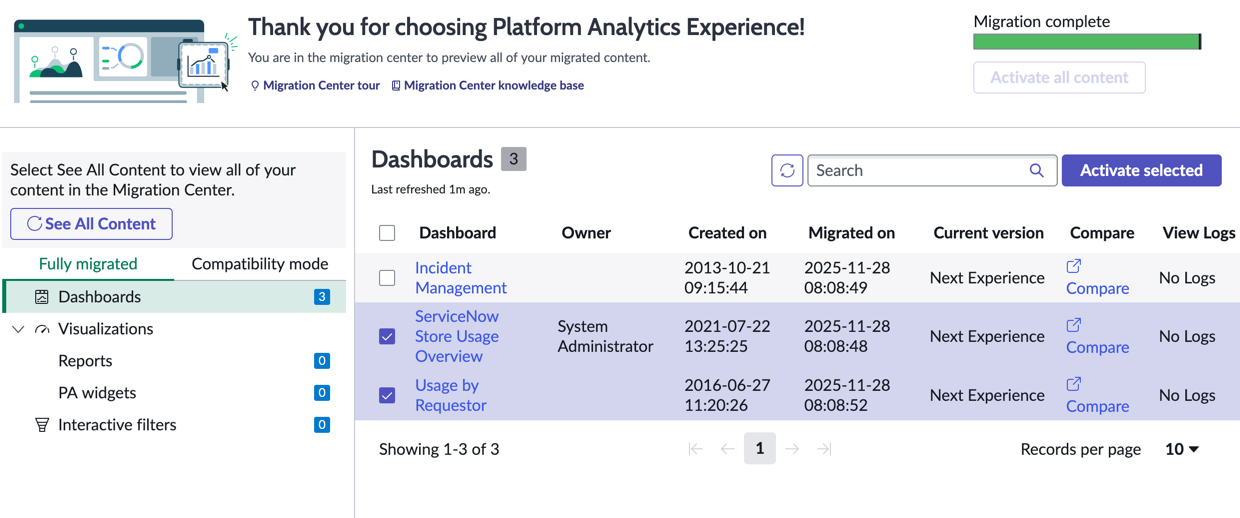Click the Migration complete progress bar
The width and height of the screenshot is (1240, 518).
click(x=1087, y=41)
